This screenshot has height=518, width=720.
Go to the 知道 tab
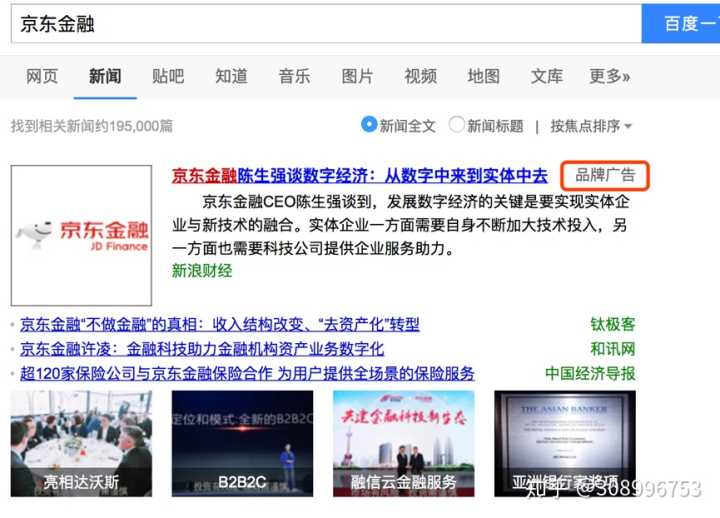point(231,76)
